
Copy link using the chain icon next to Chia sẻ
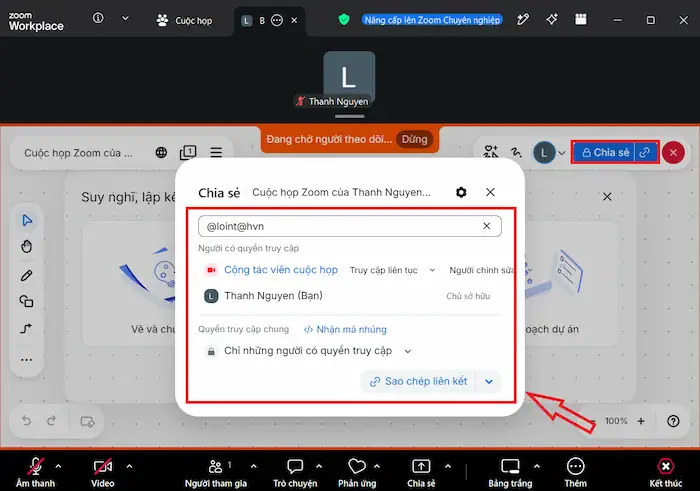[x=646, y=153]
